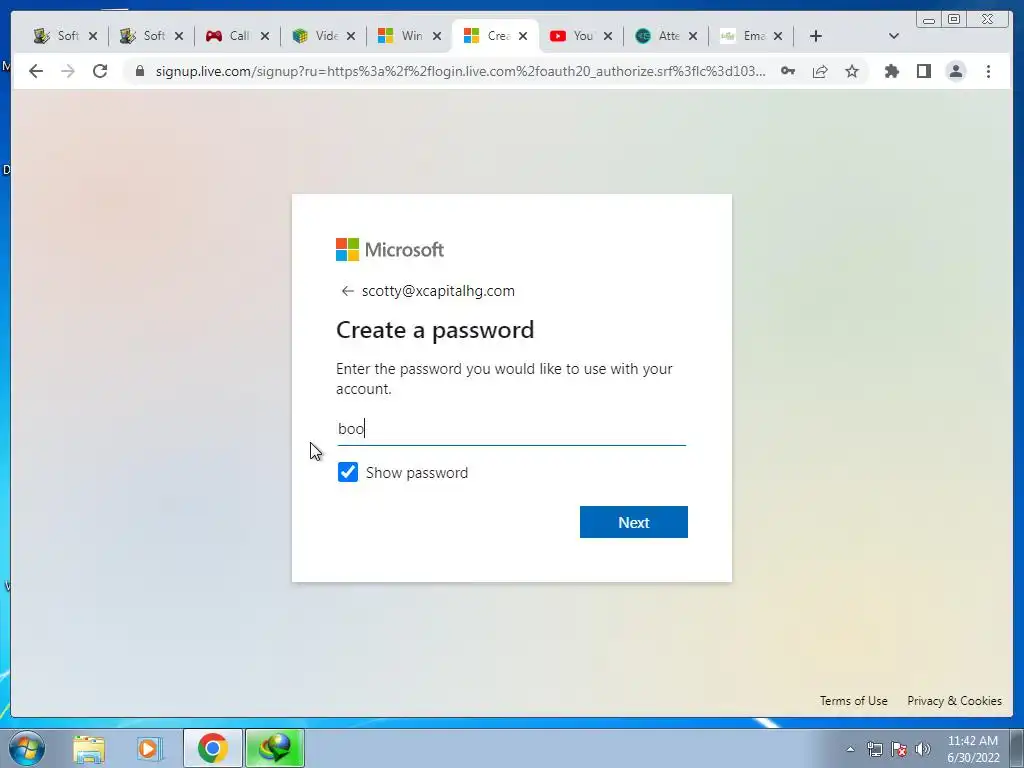Click the scotty@xcapitalhg.com email text

pos(438,291)
